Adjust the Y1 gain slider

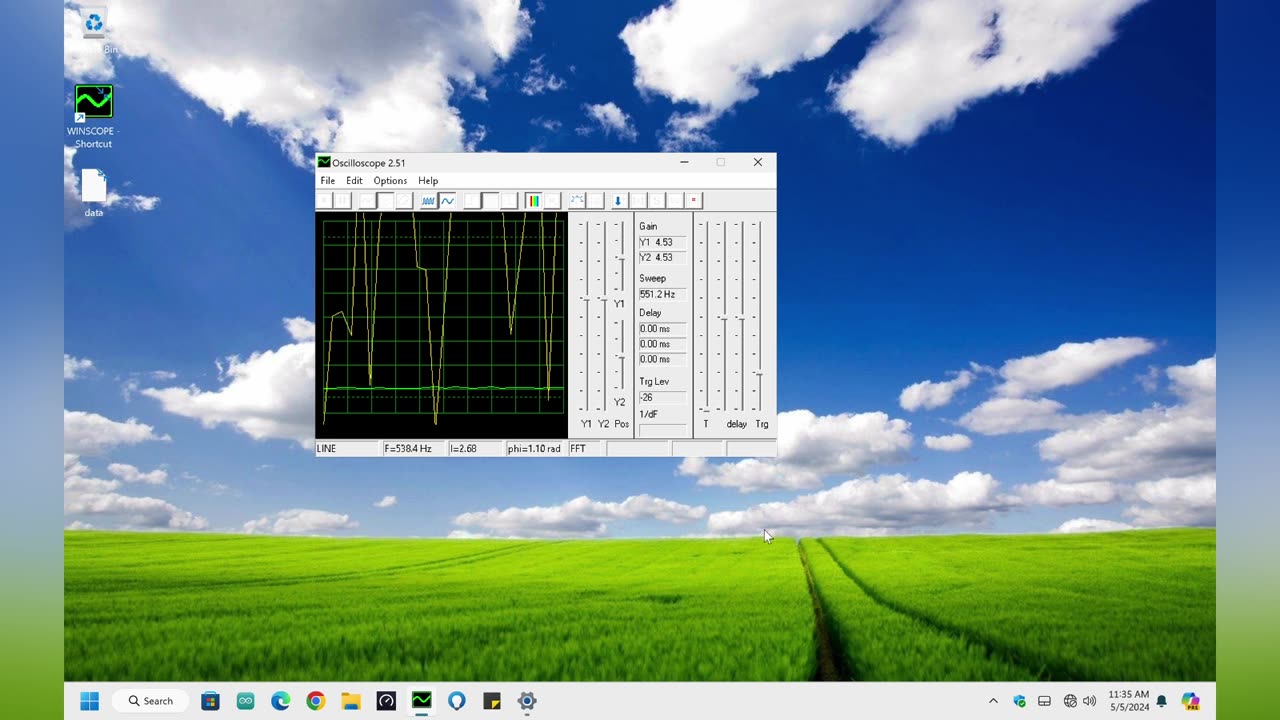(x=586, y=315)
